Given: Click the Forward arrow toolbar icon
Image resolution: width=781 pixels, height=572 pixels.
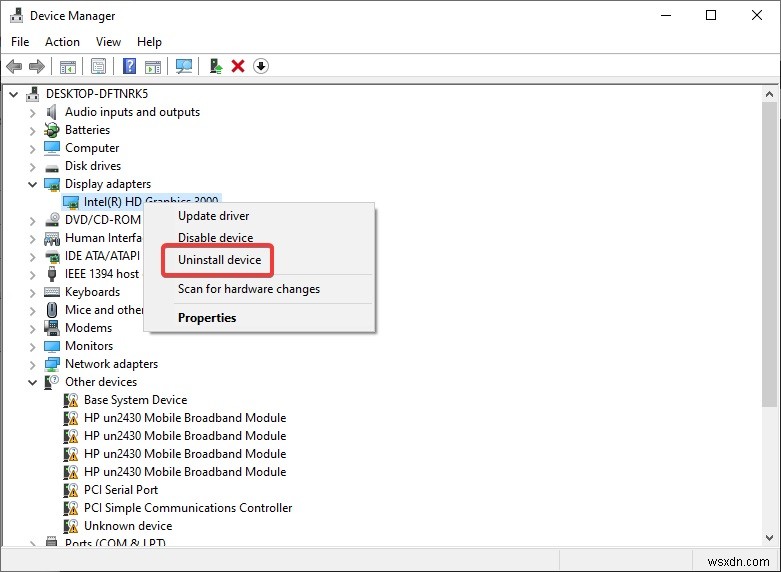Looking at the screenshot, I should pyautogui.click(x=37, y=66).
